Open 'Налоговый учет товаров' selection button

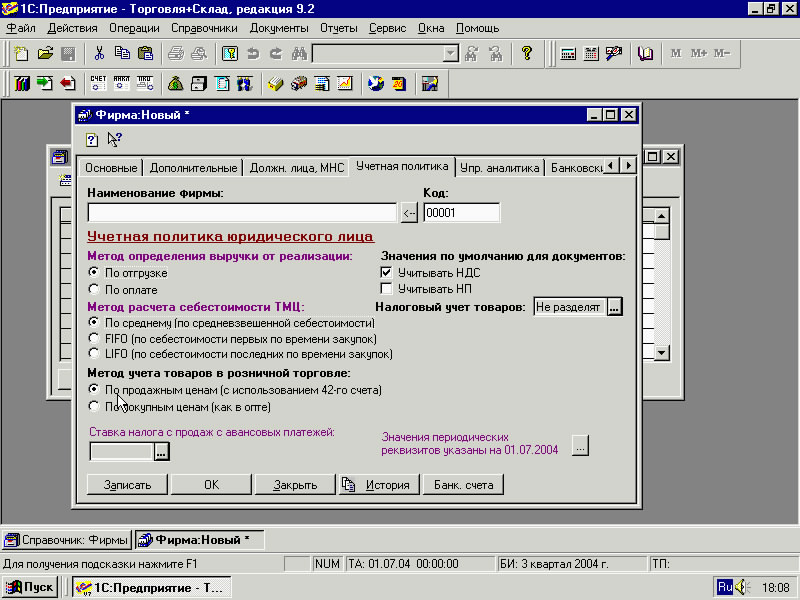(614, 307)
